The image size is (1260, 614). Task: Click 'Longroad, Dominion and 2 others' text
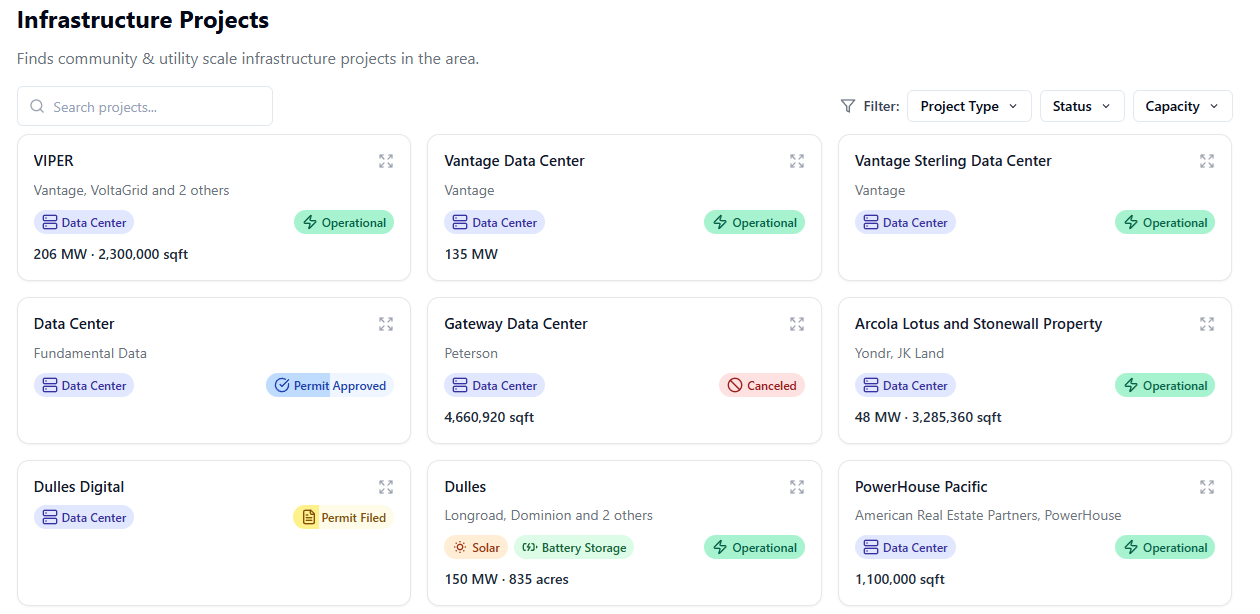549,515
